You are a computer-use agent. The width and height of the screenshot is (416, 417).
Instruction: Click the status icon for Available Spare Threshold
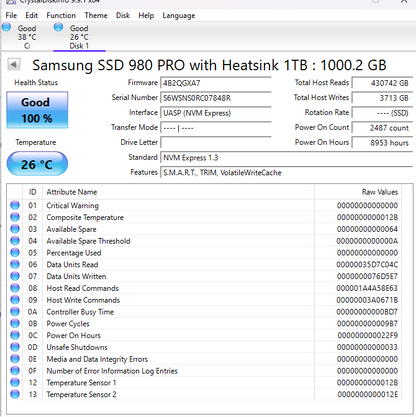pyautogui.click(x=15, y=241)
